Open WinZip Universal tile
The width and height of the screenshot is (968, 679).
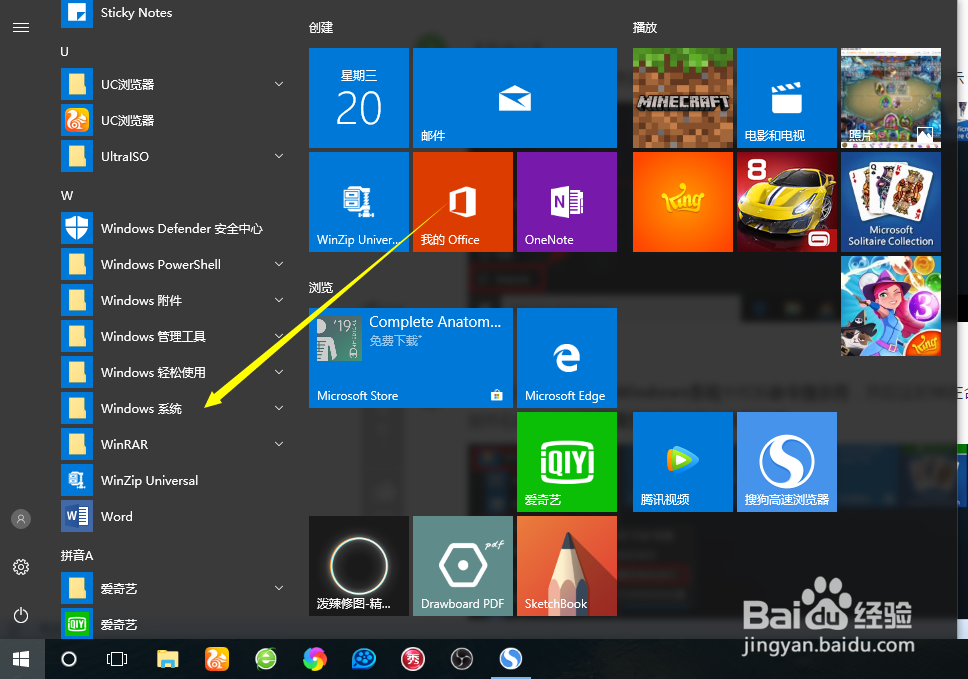click(359, 202)
